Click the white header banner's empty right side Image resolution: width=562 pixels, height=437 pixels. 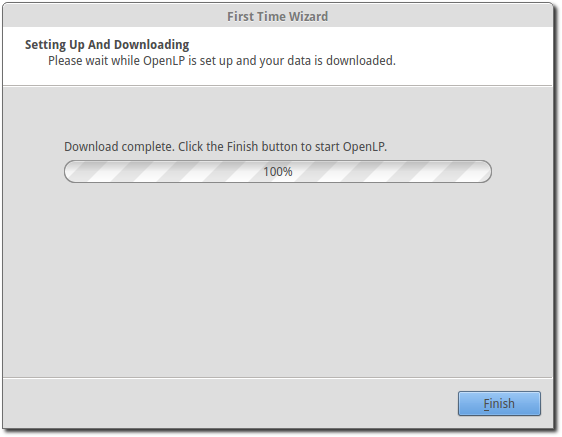[473, 56]
